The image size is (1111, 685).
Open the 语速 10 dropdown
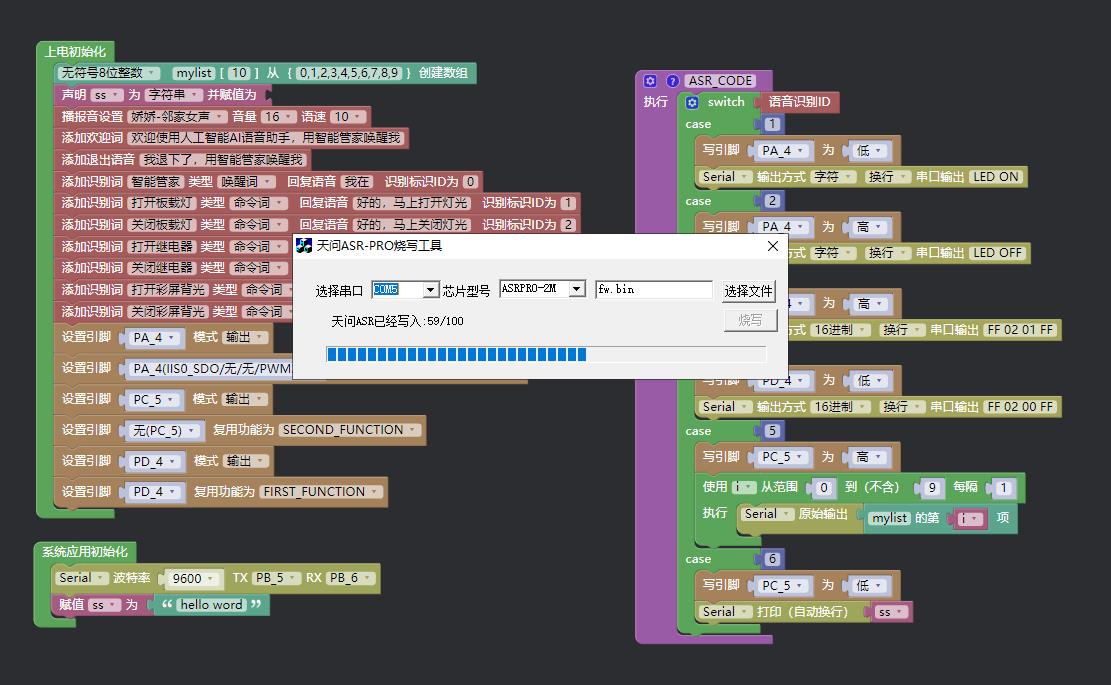click(x=347, y=117)
